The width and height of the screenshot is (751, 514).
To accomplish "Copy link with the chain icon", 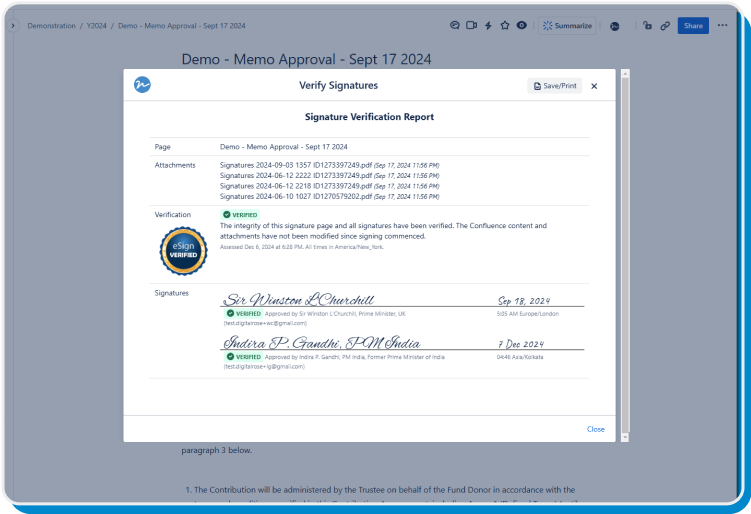I will (665, 26).
